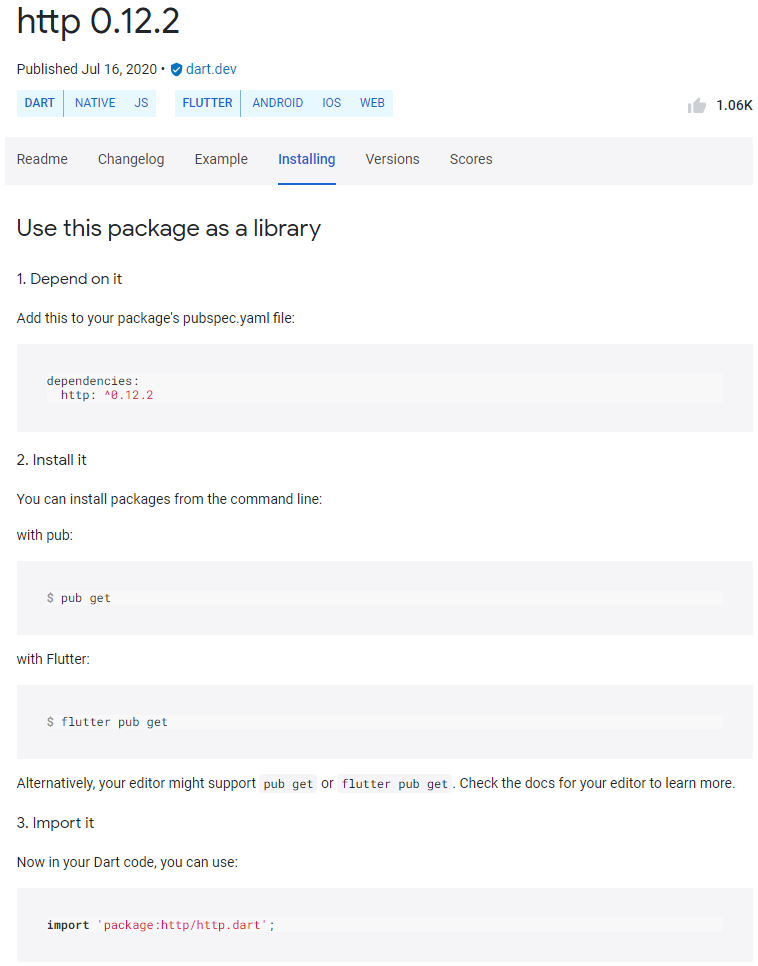
Task: Click the 'with Flutter:' label
Action: (x=53, y=659)
